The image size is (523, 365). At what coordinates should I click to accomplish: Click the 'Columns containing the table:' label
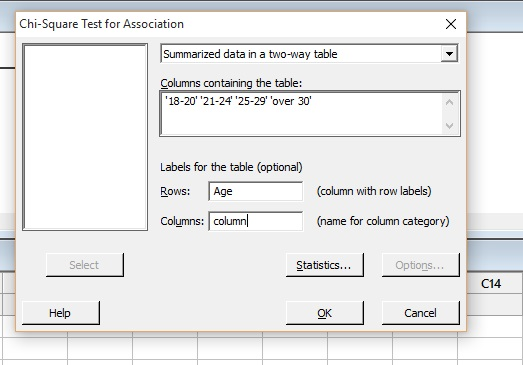coord(231,83)
